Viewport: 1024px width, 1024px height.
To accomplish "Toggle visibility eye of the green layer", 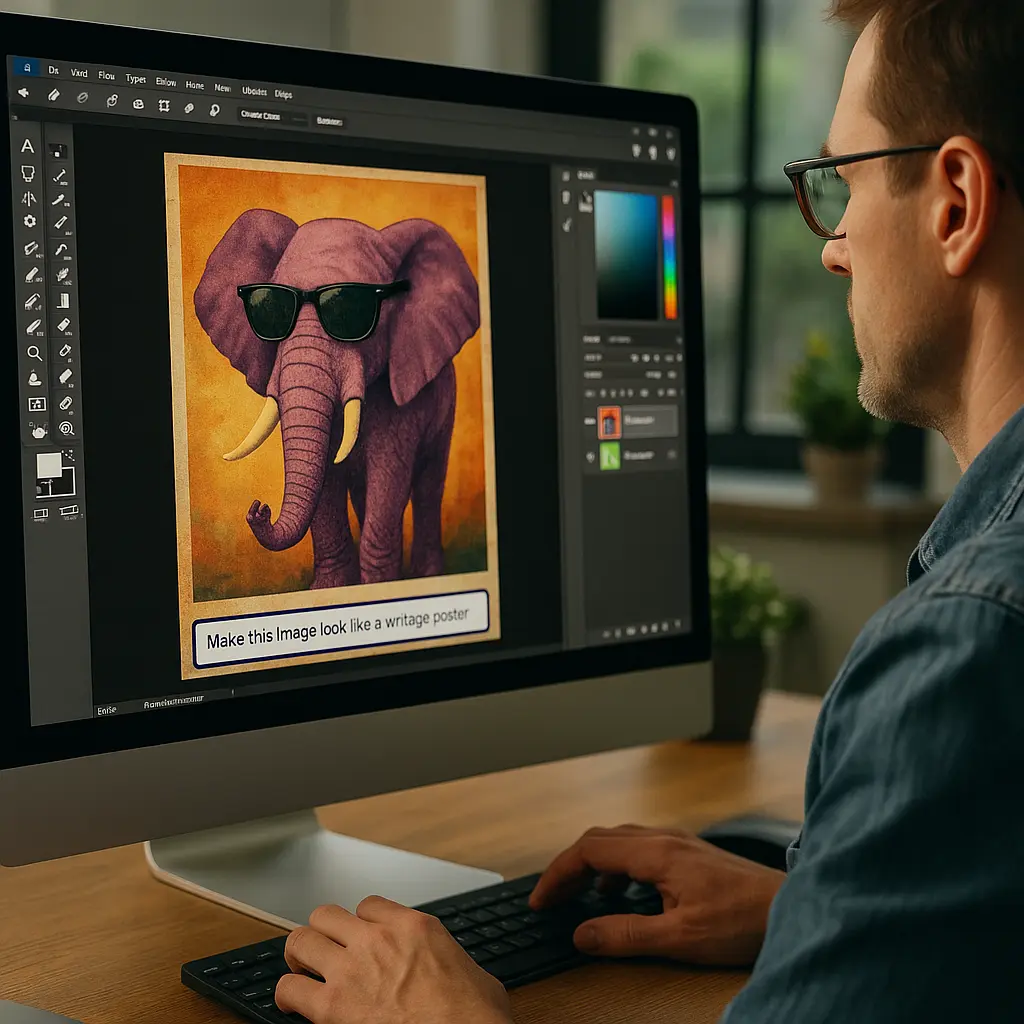I will (x=590, y=457).
